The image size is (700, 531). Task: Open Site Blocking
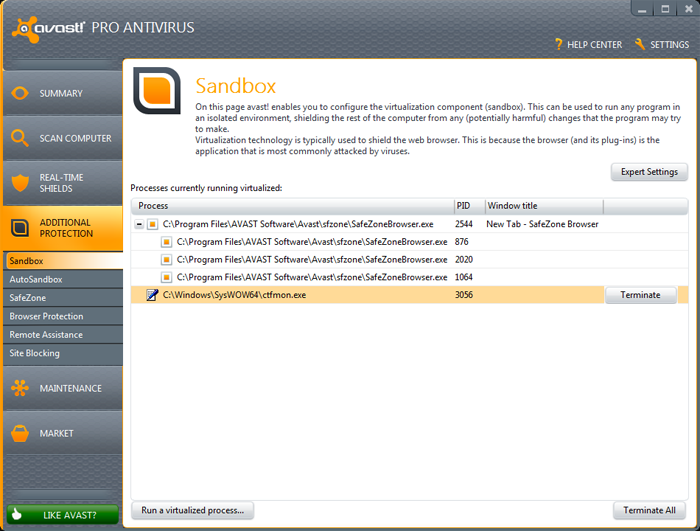click(63, 353)
